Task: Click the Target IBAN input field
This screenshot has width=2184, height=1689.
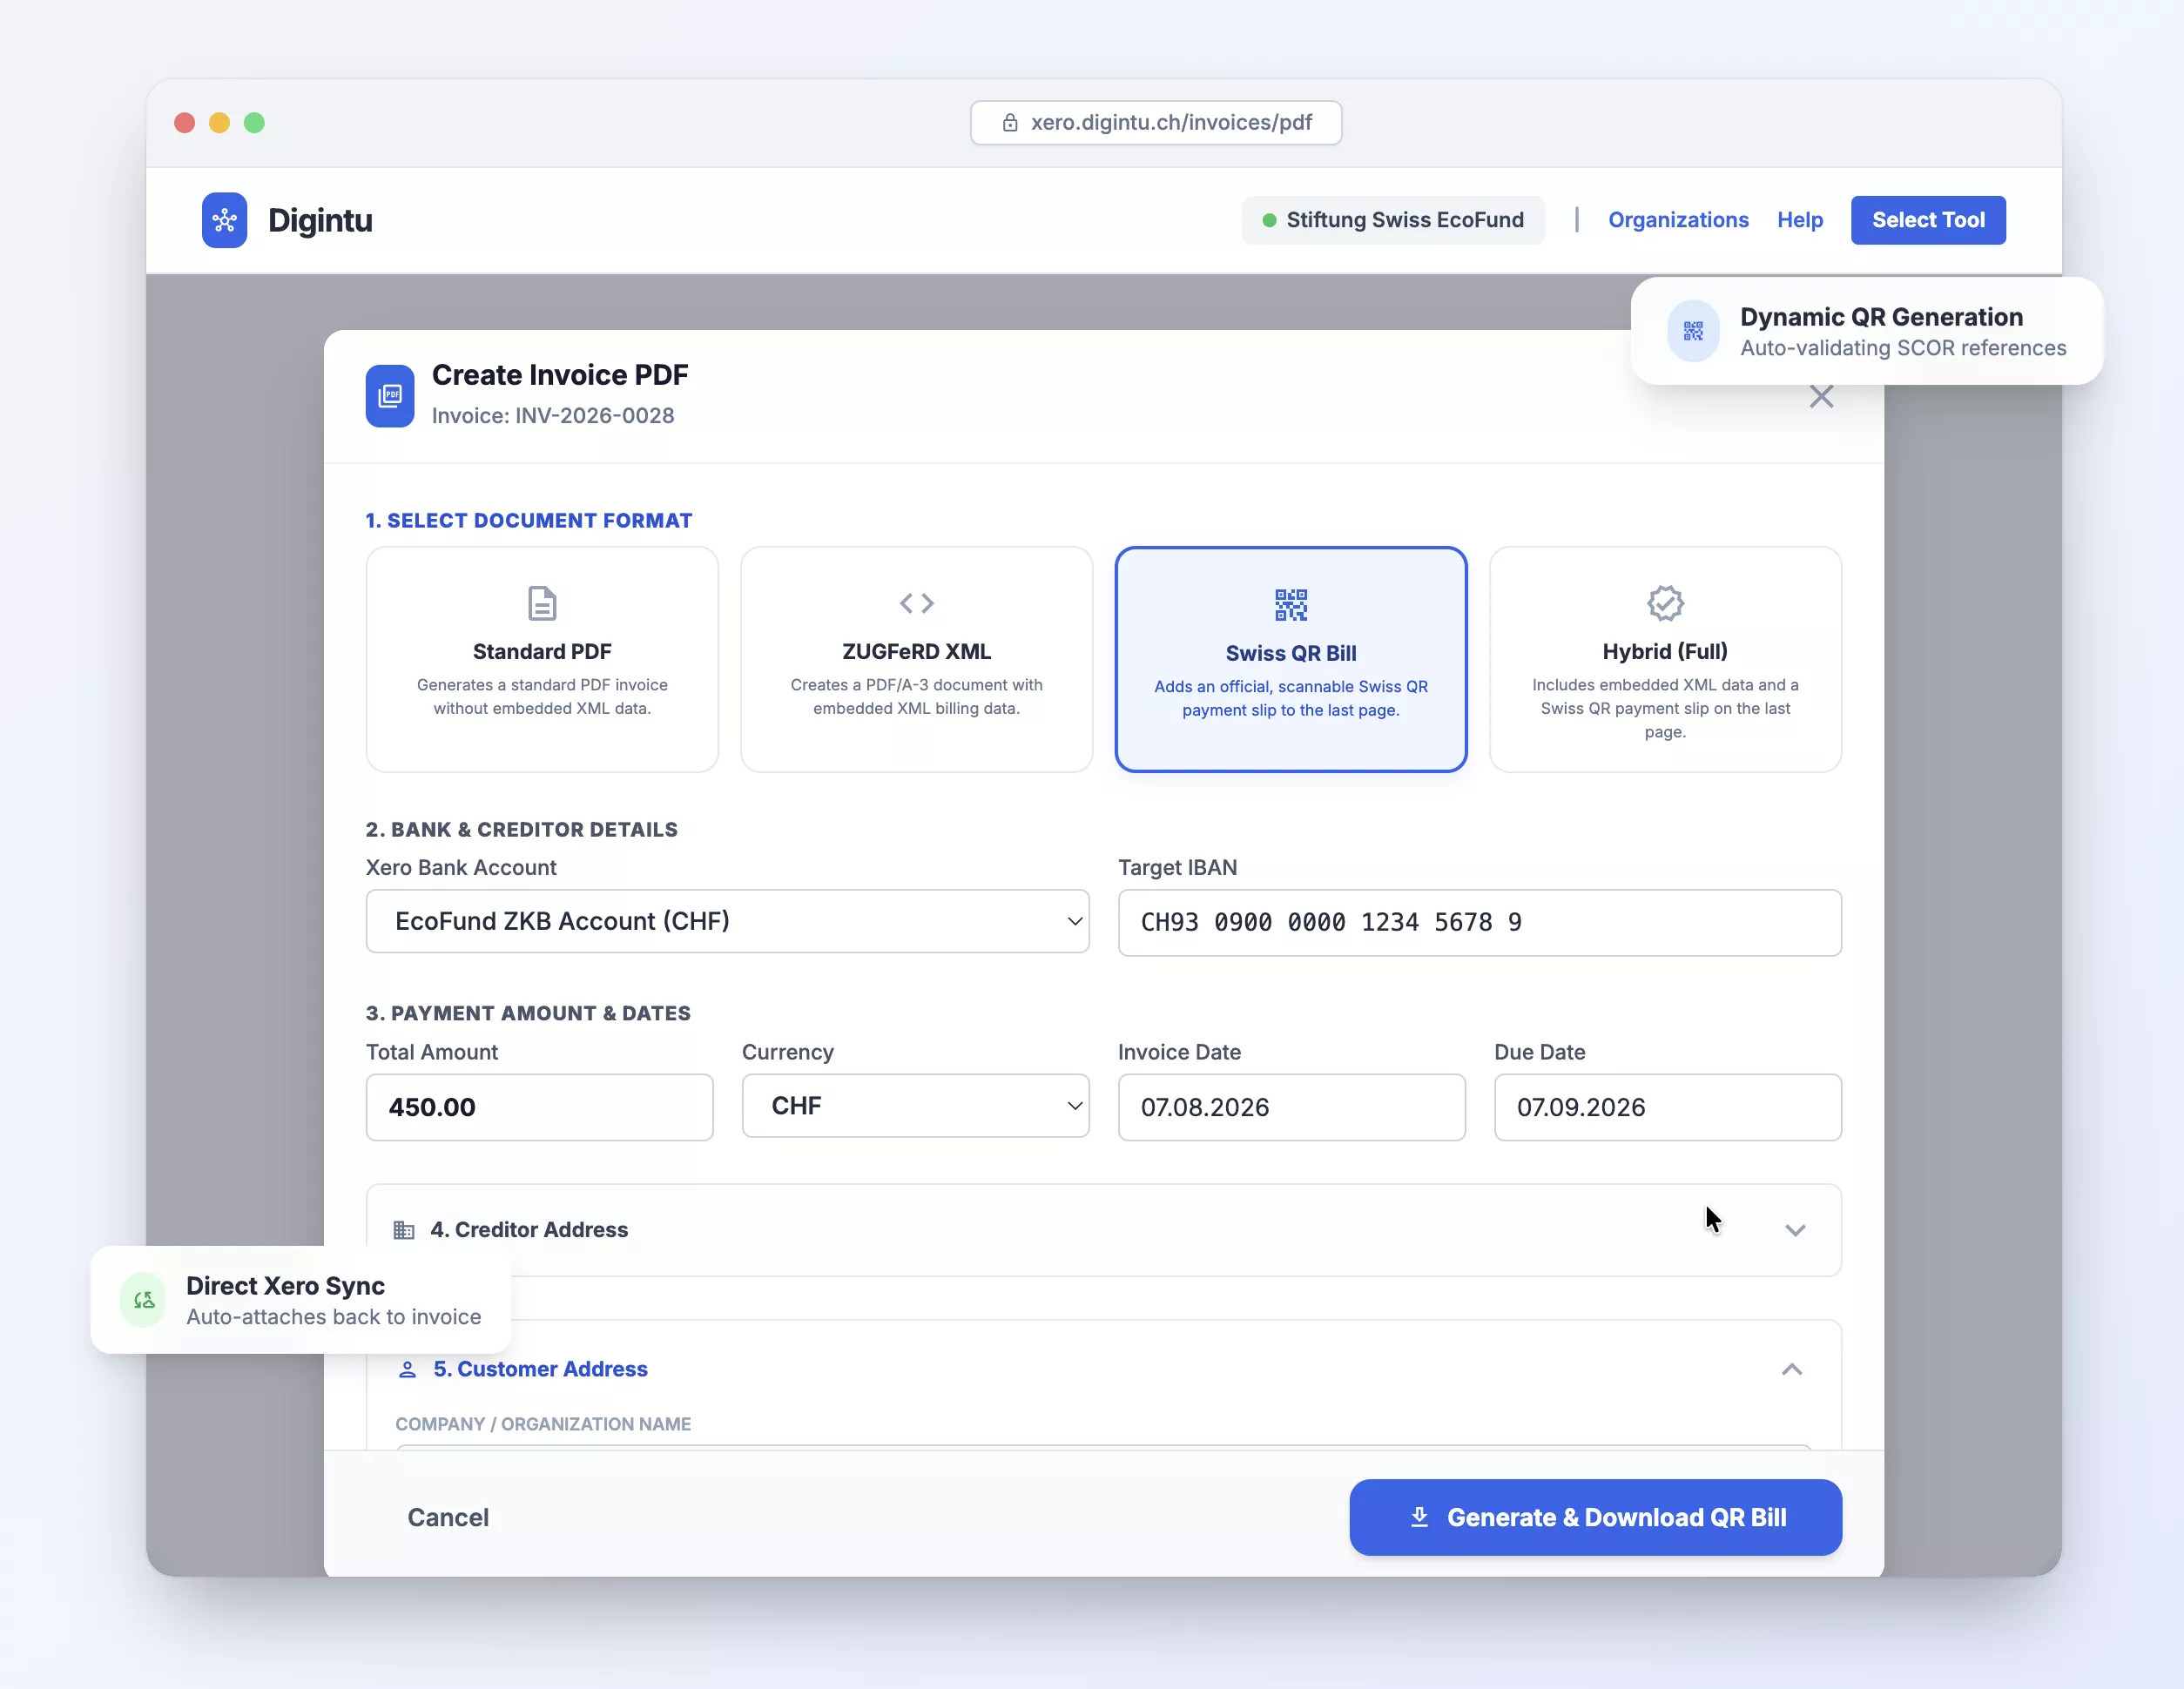Action: [1479, 922]
